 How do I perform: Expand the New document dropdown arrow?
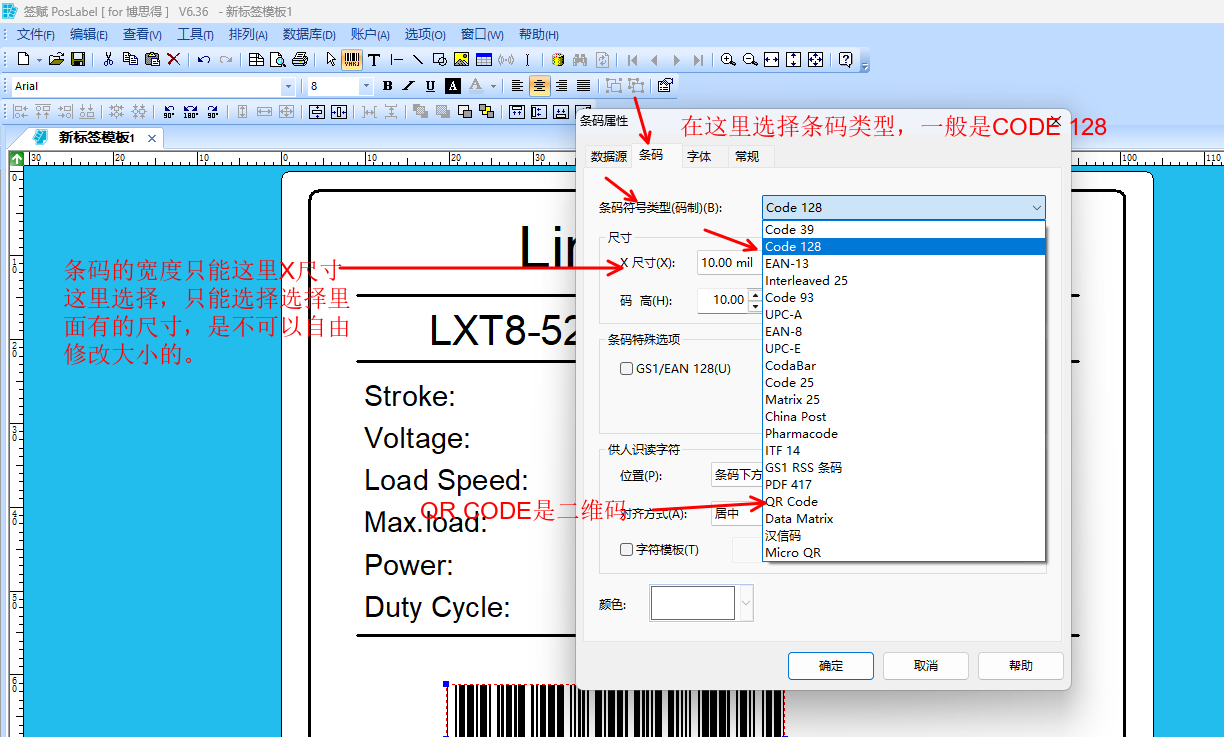point(39,60)
